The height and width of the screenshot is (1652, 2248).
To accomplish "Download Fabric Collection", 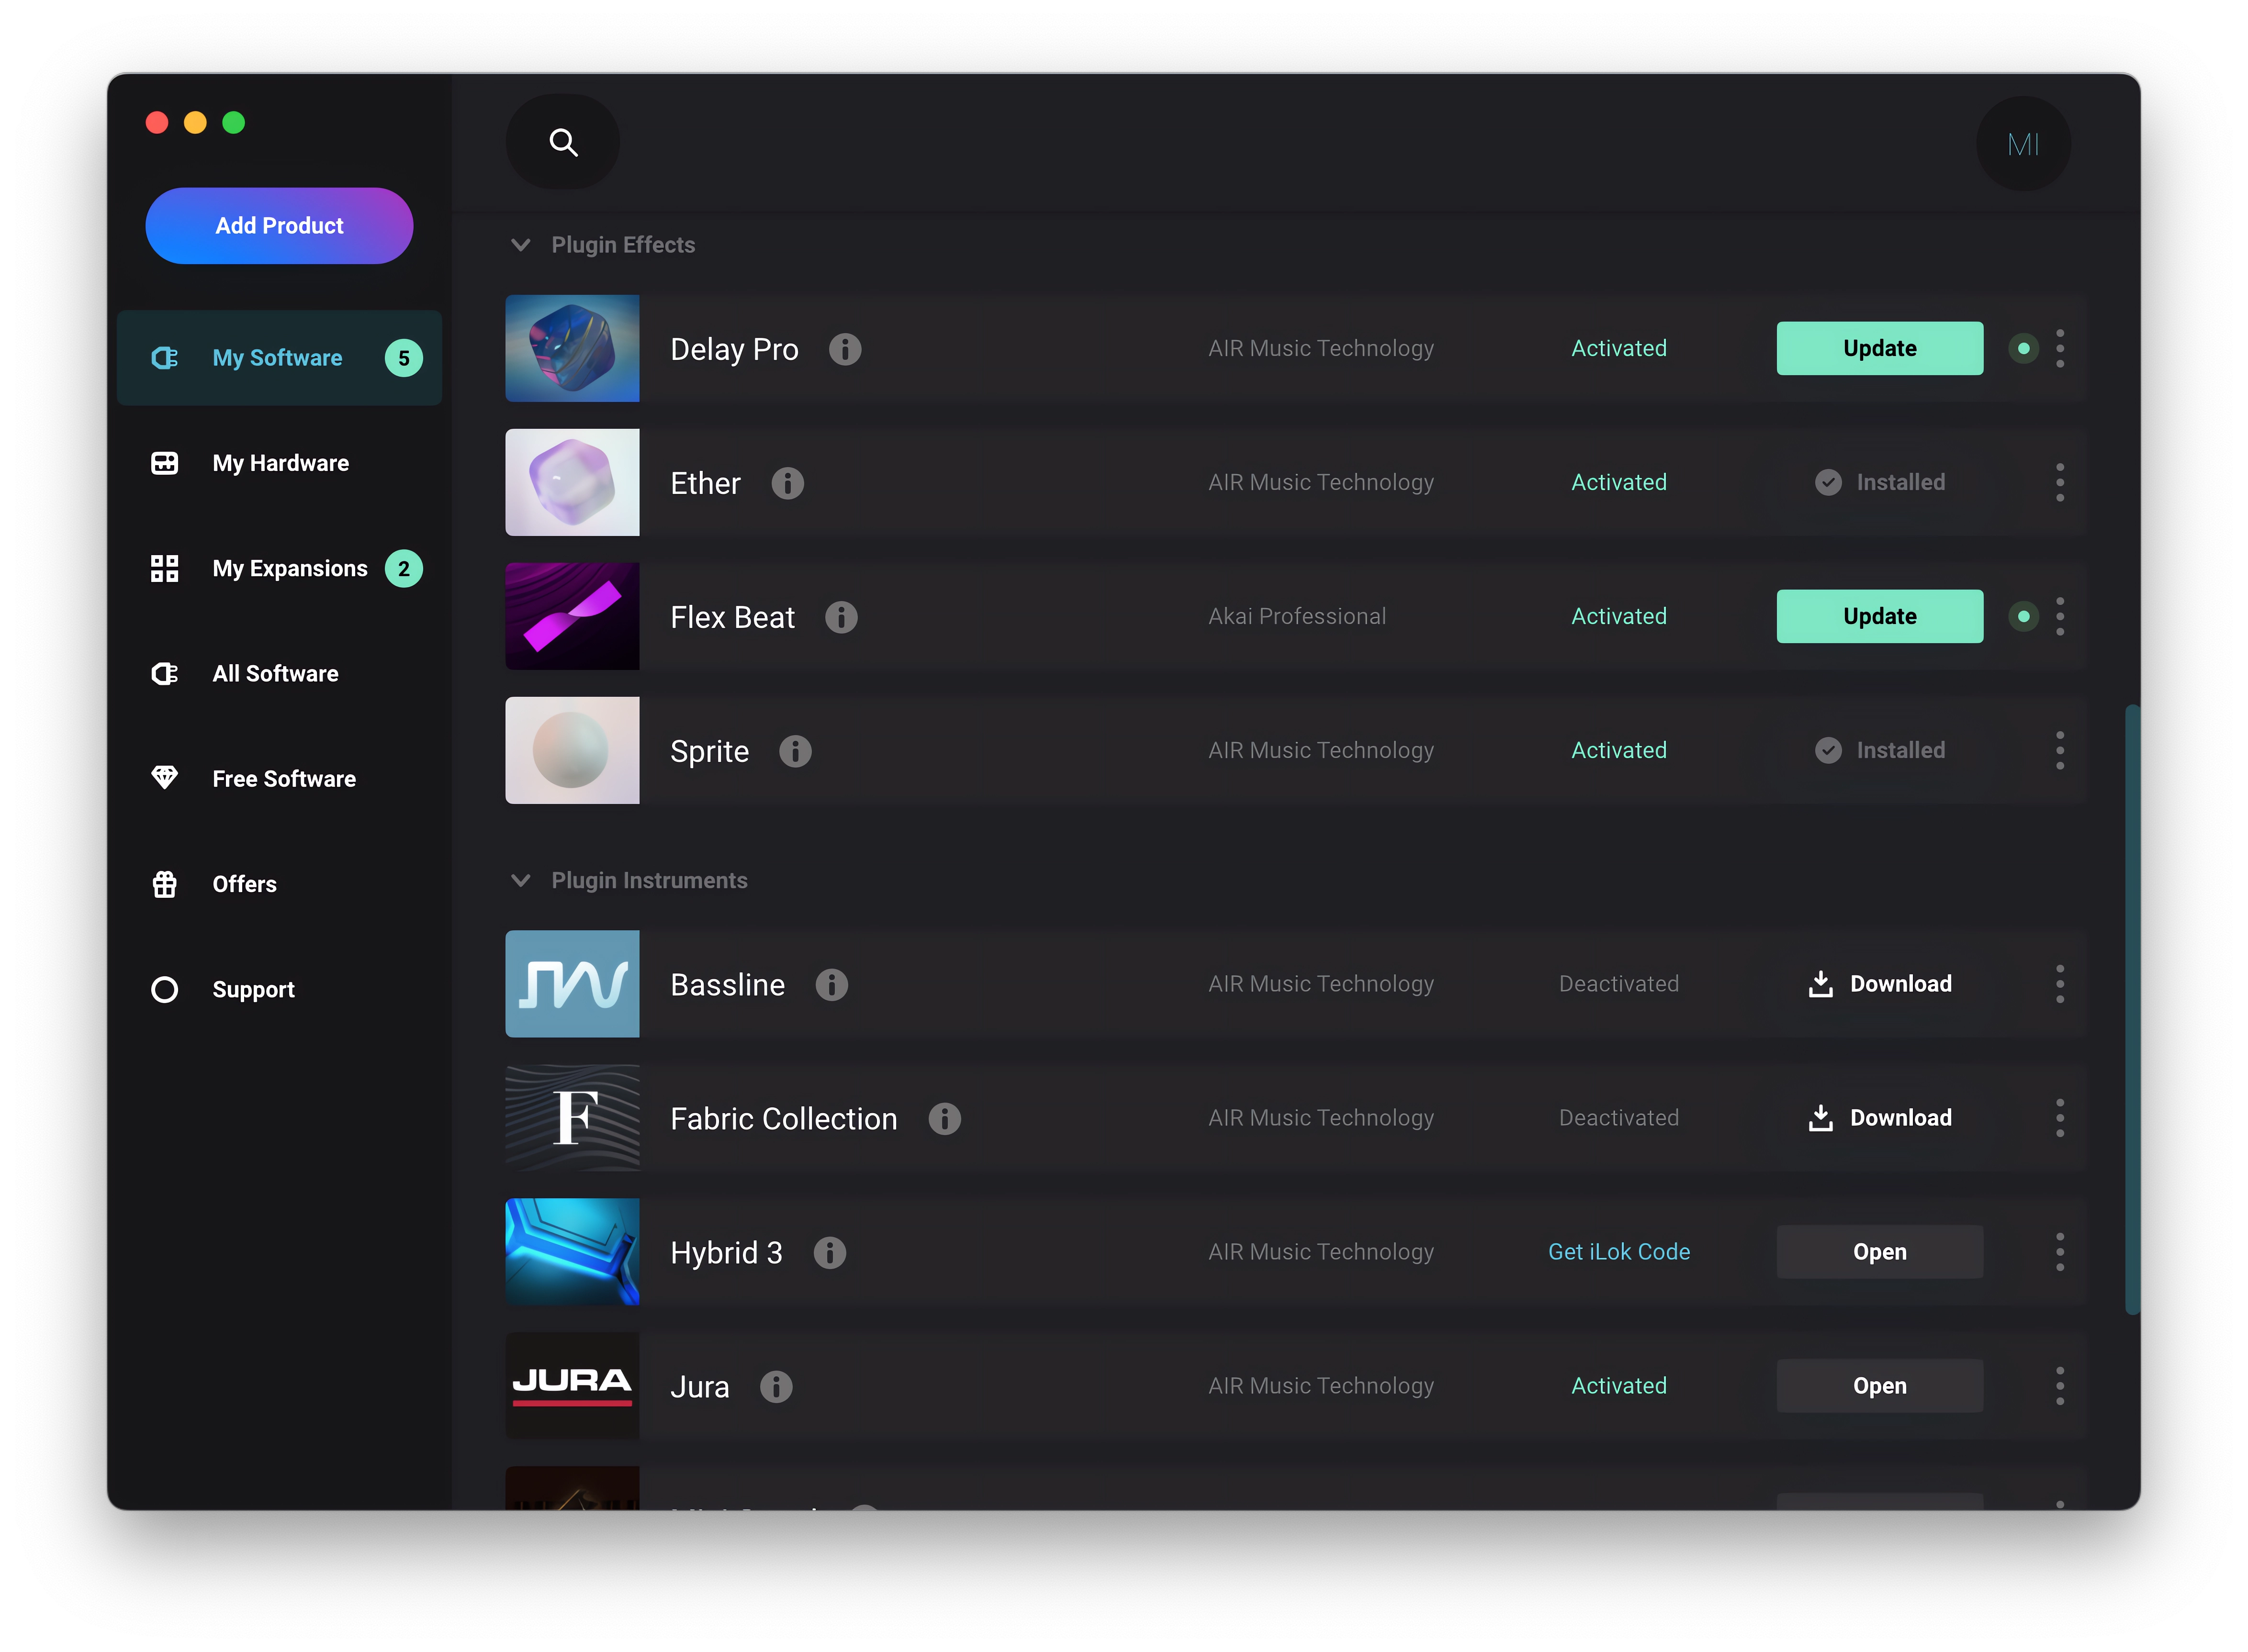I will tap(1879, 1119).
